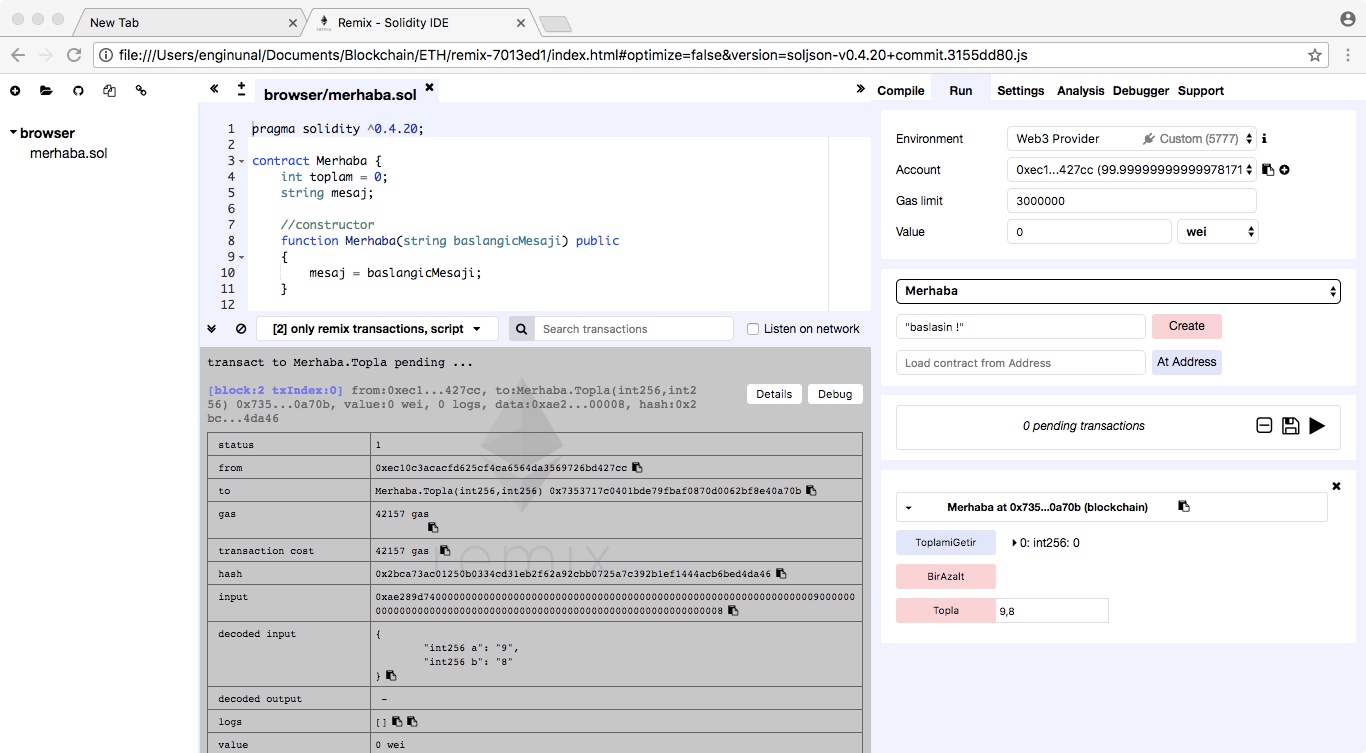Open the Merhaba contract selection dropdown
The width and height of the screenshot is (1366, 753).
tap(1118, 291)
